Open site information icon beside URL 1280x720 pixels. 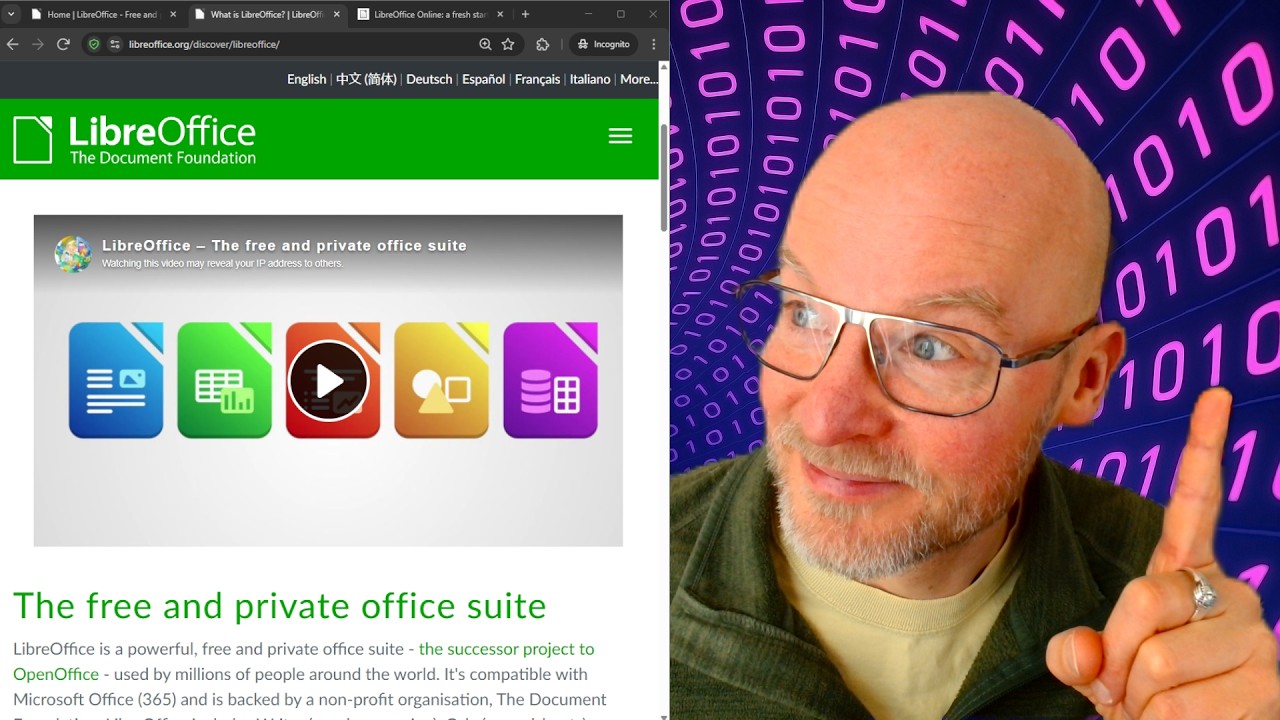[115, 44]
